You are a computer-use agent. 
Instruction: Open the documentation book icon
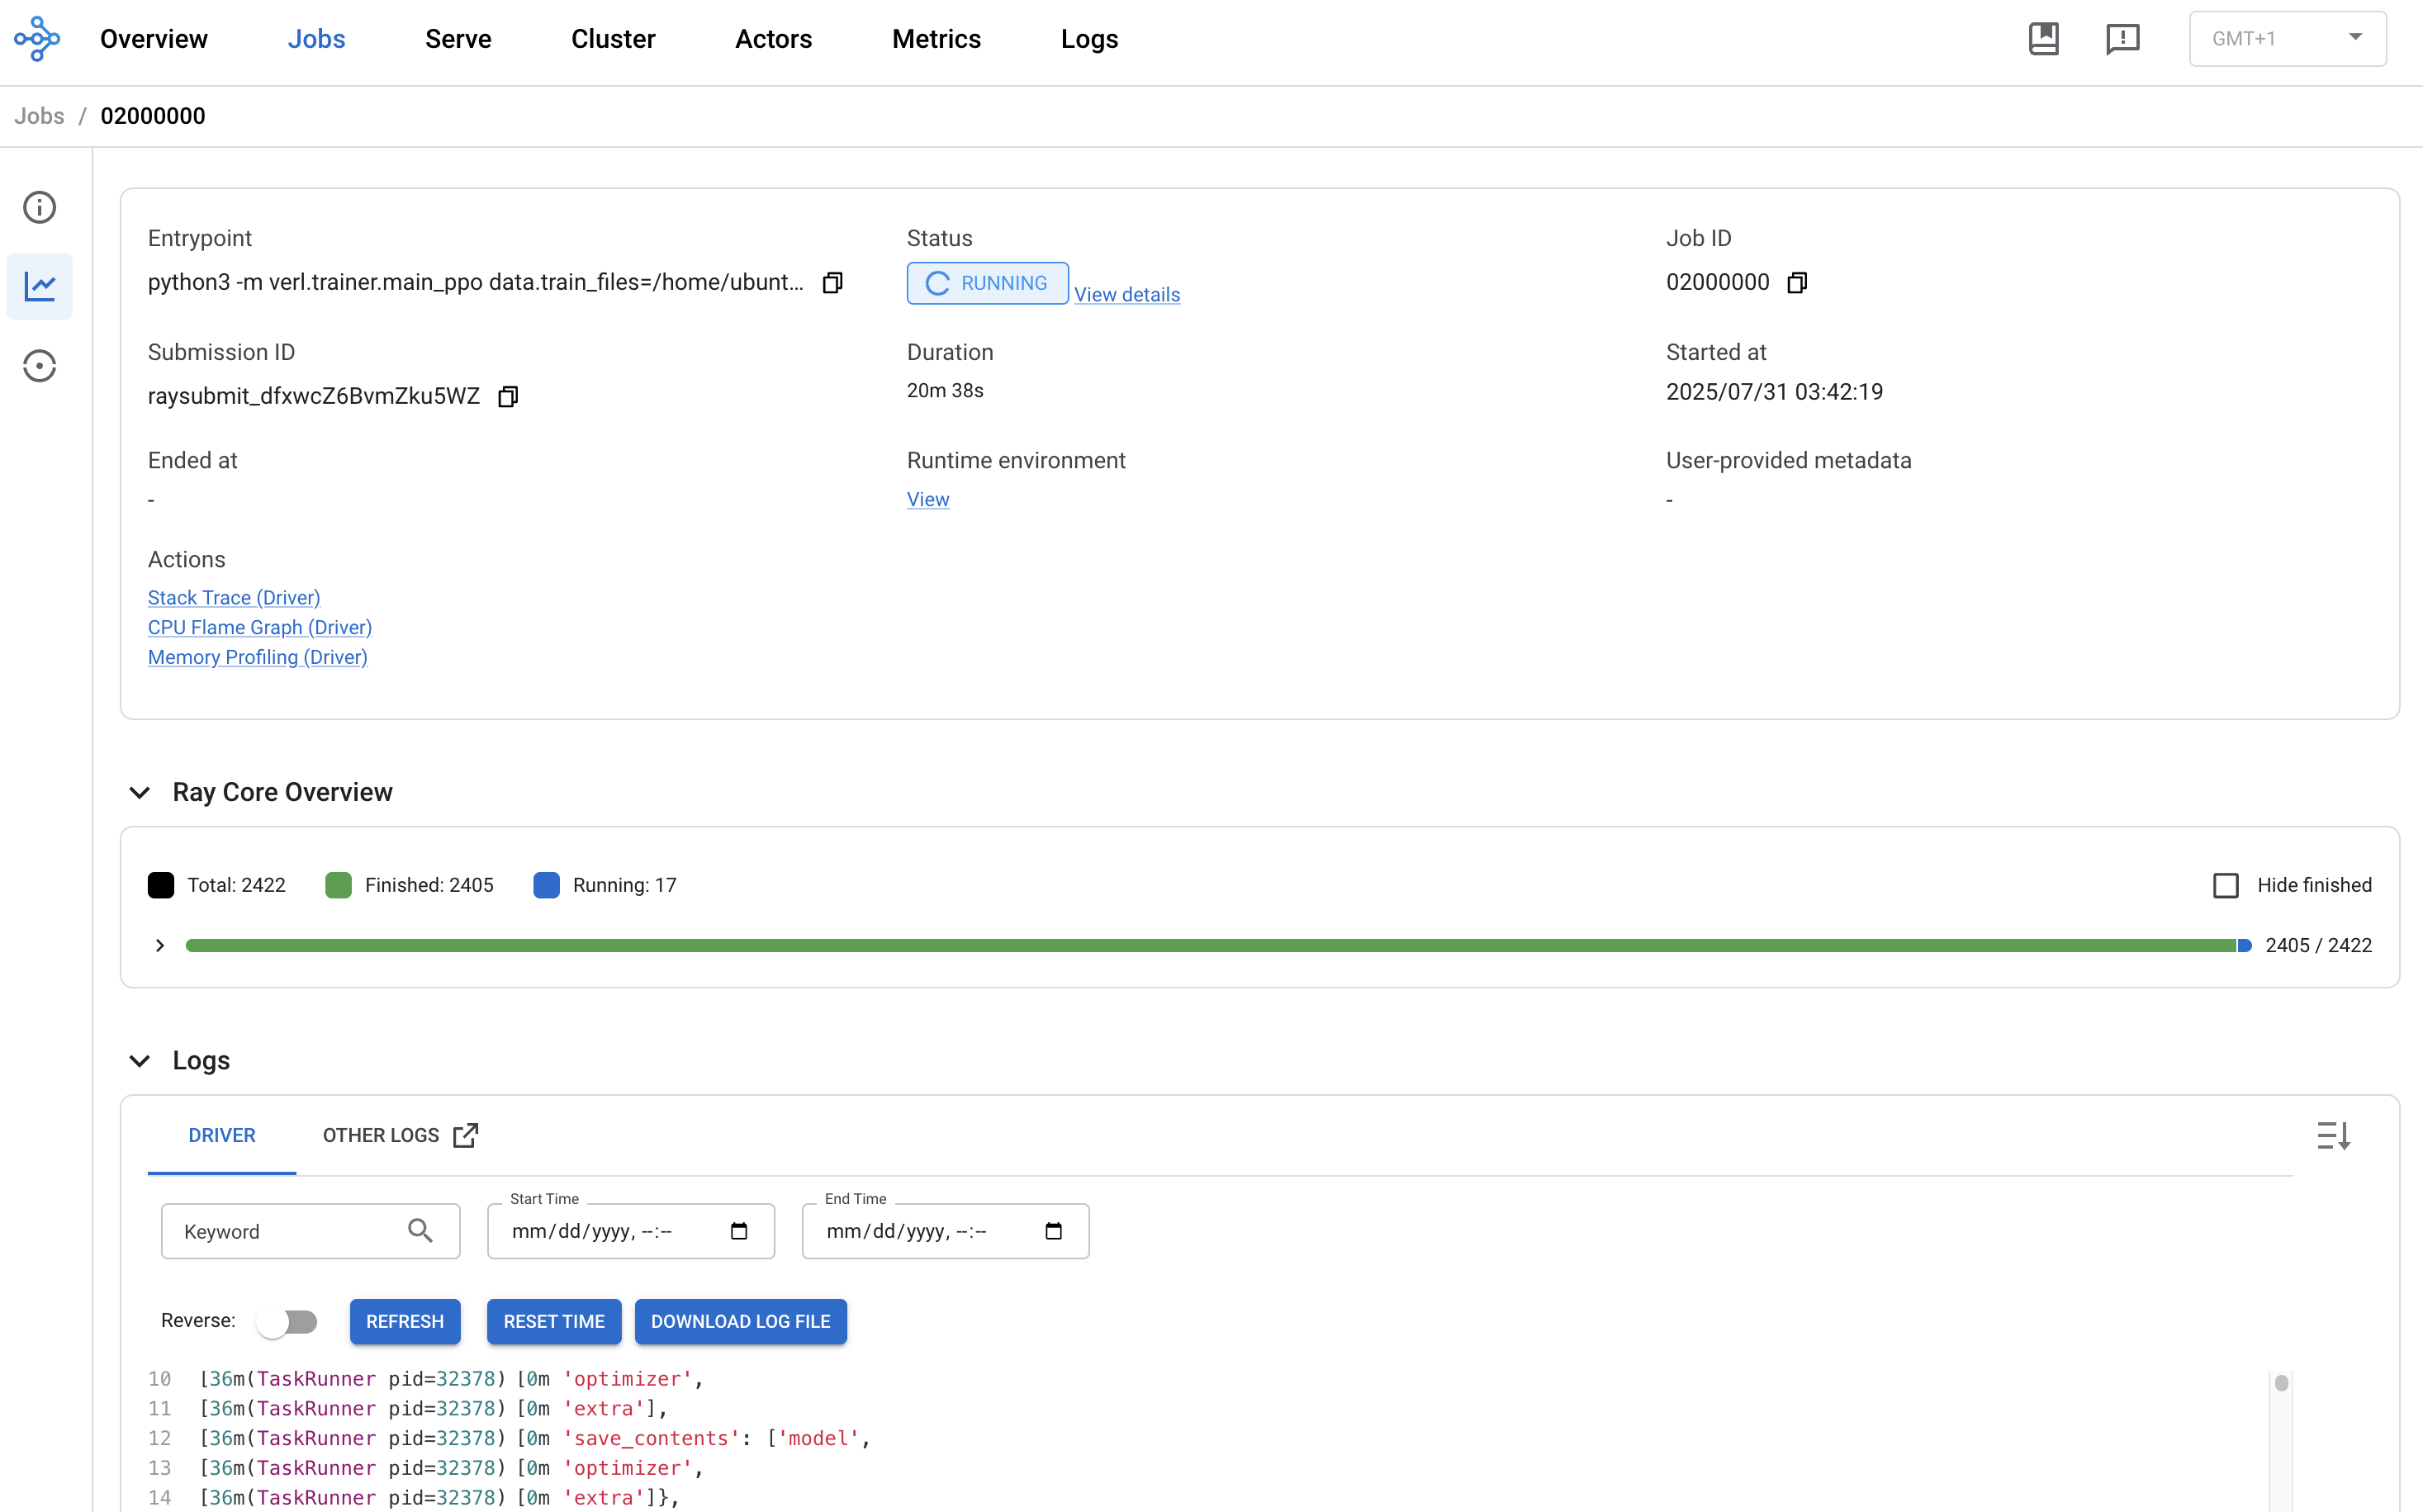(x=2043, y=39)
